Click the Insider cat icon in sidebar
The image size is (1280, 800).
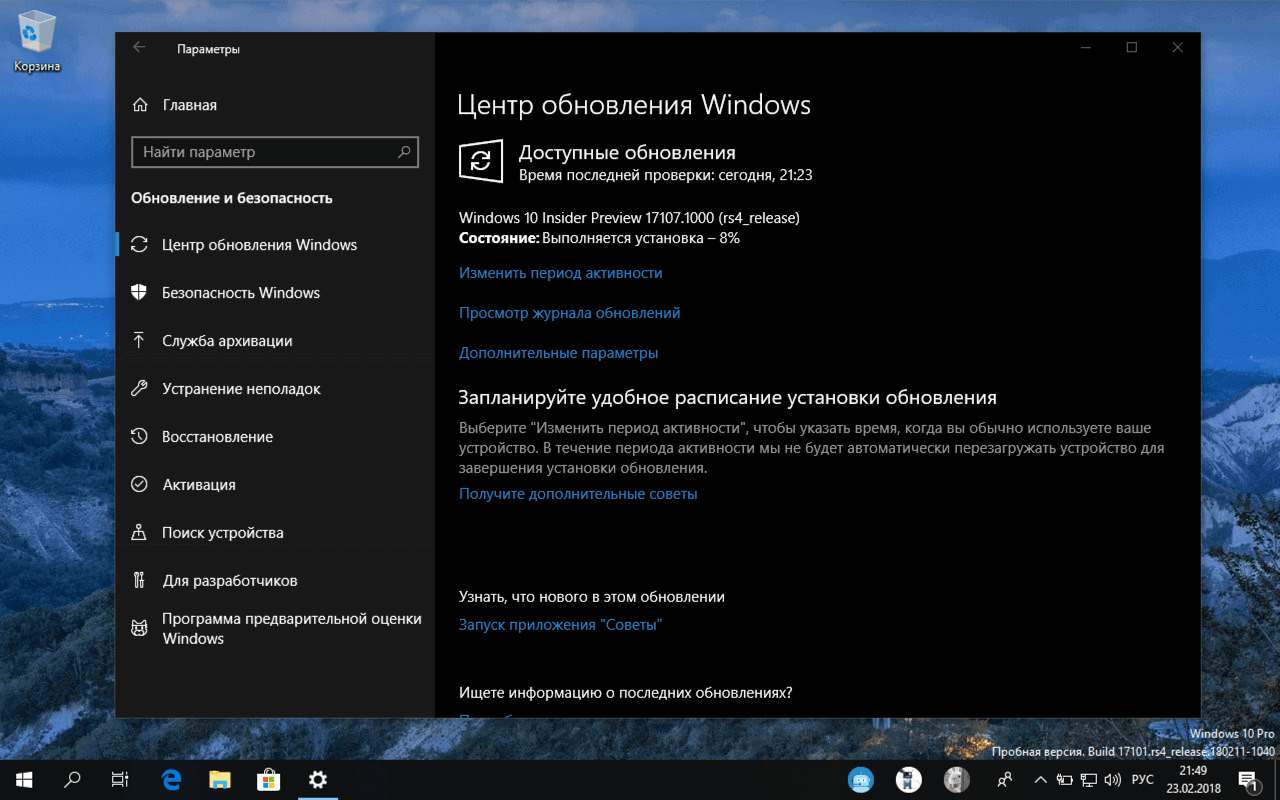140,628
